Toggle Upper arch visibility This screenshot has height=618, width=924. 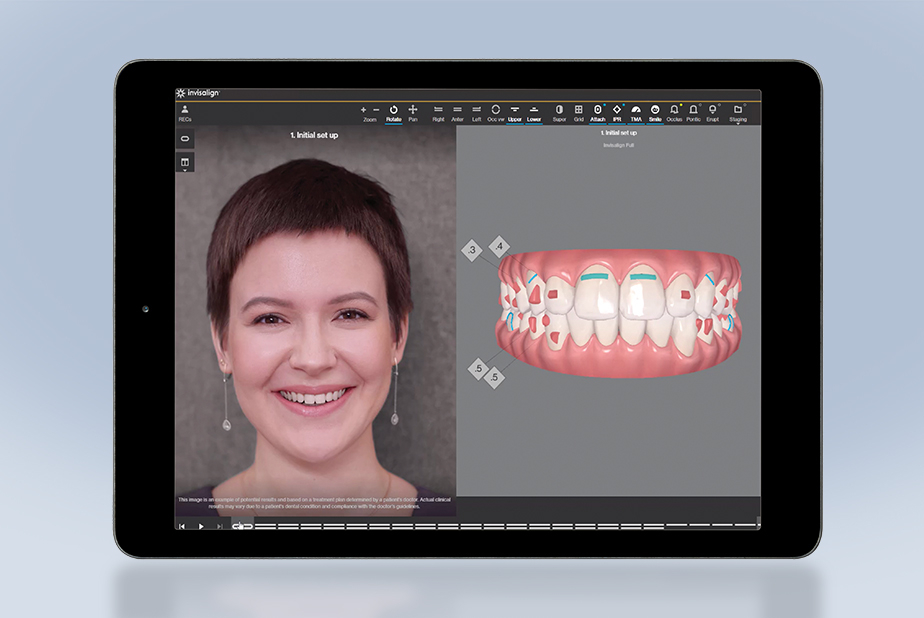(x=515, y=111)
